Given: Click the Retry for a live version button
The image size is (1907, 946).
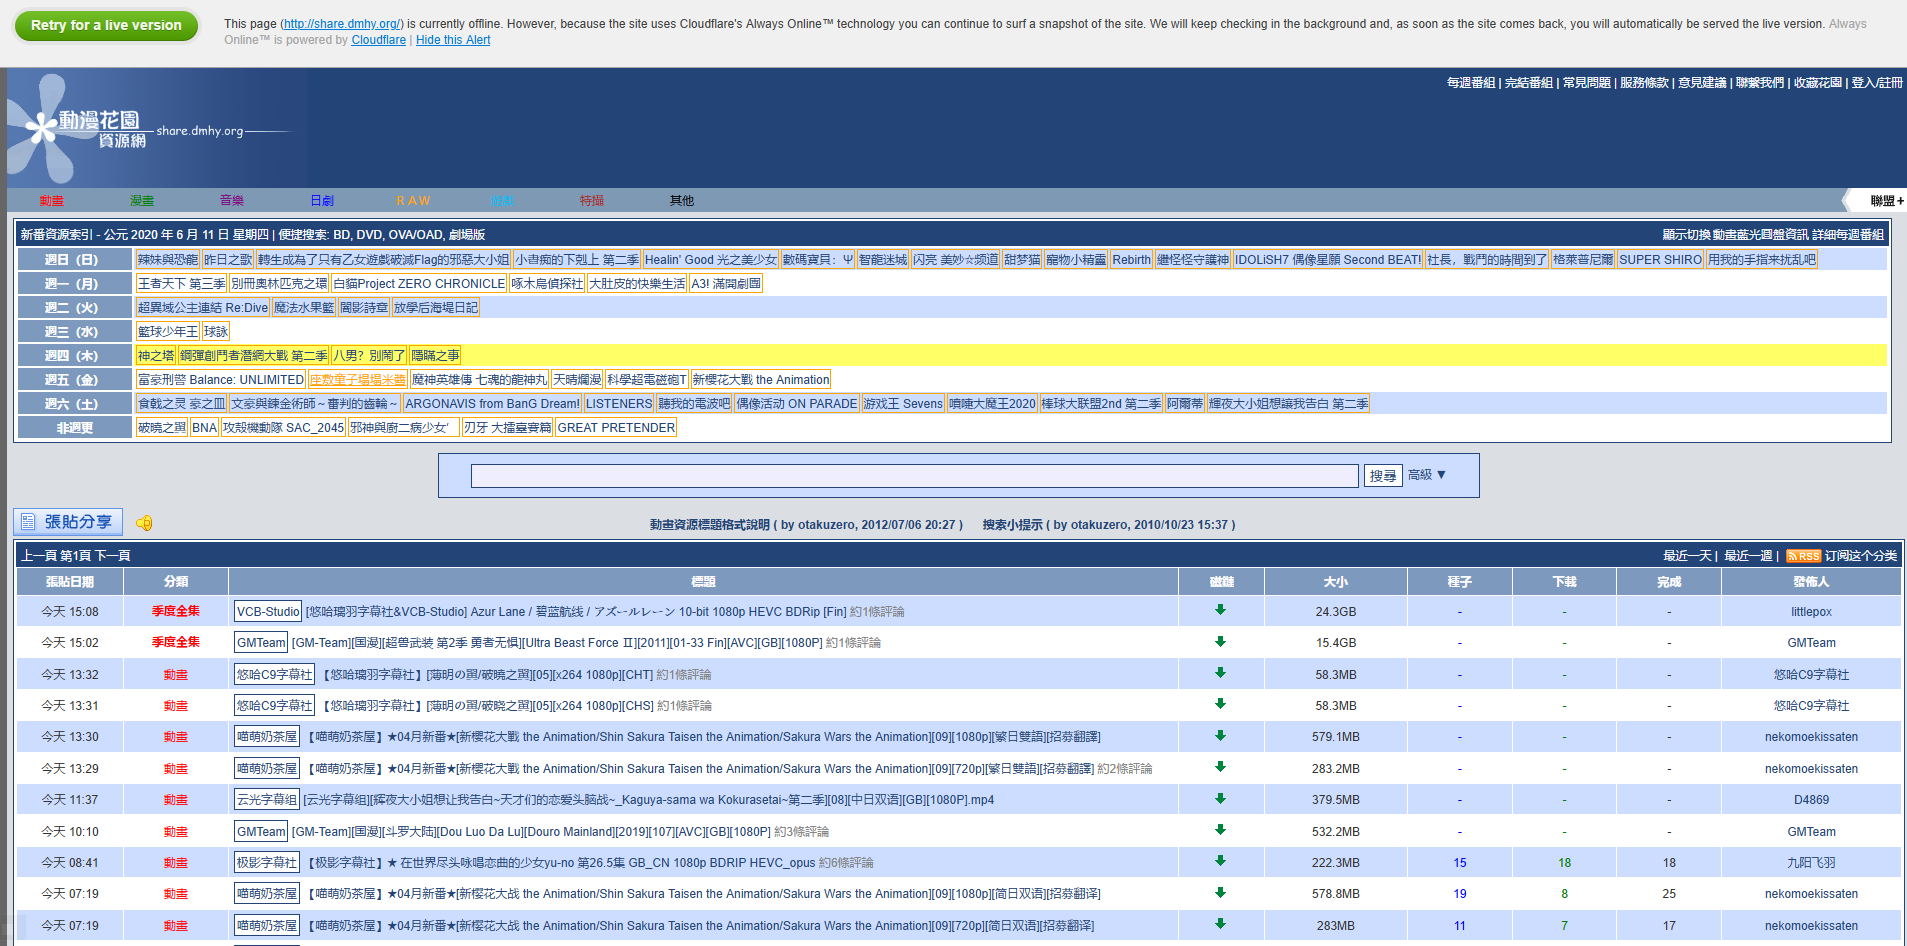Looking at the screenshot, I should (x=106, y=25).
